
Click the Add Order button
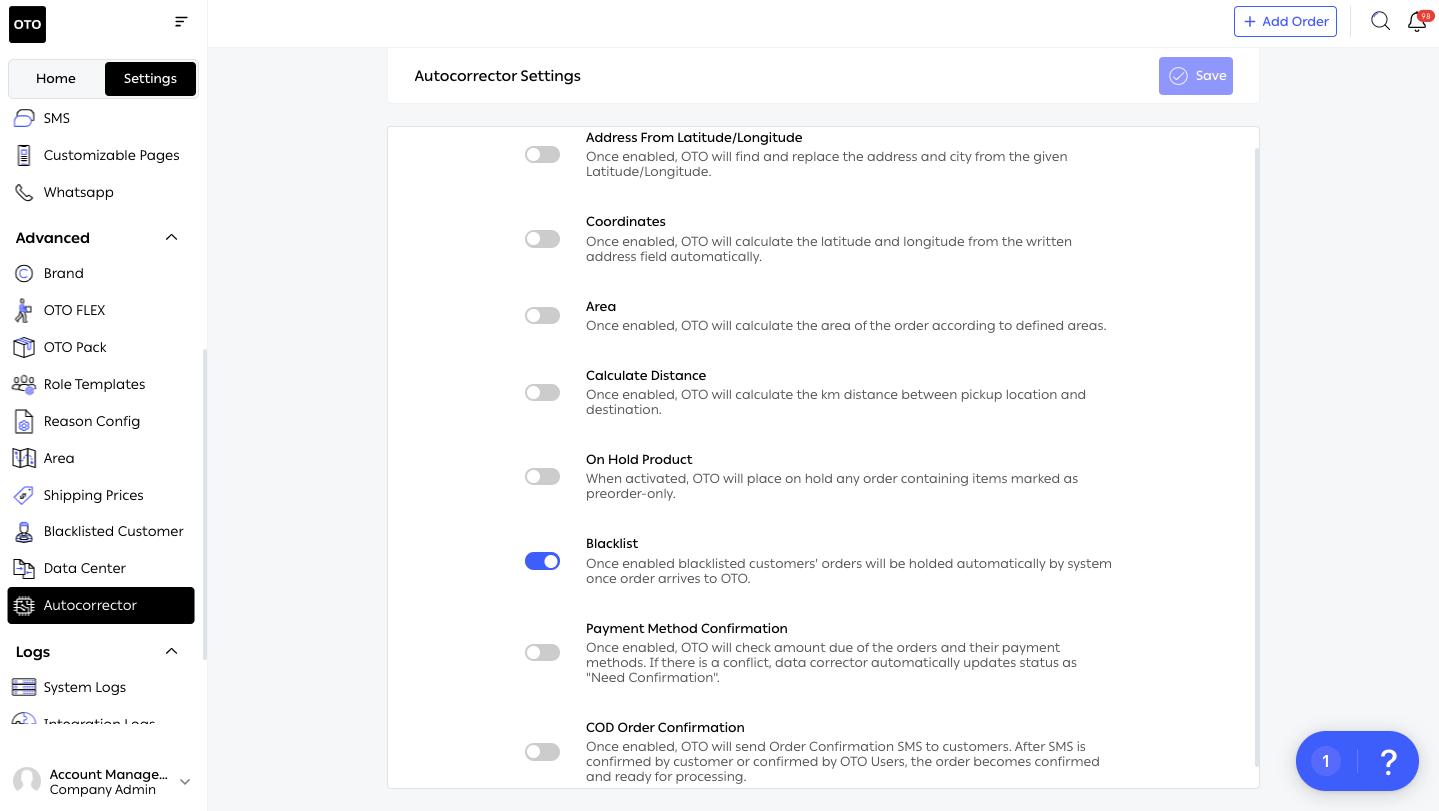[1285, 21]
